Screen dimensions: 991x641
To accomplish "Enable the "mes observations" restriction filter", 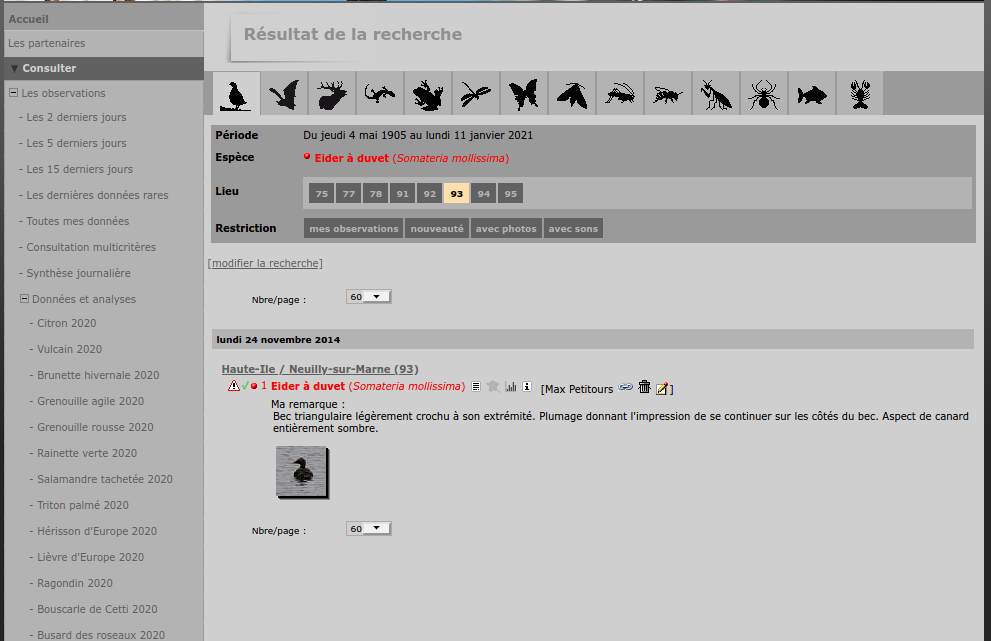I will pyautogui.click(x=354, y=229).
